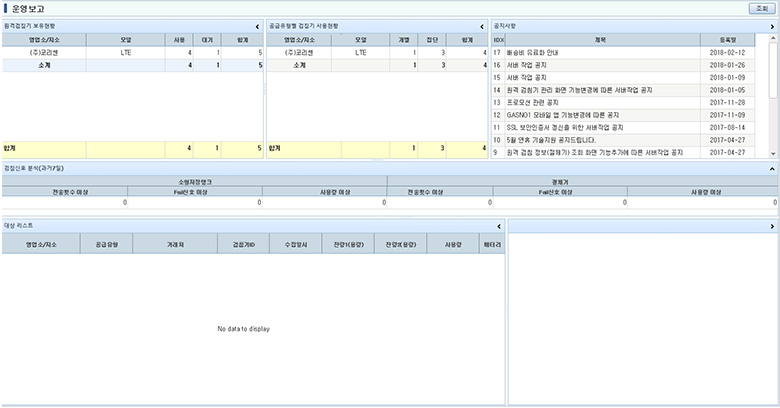Collapse the 원격검침기 보유현황 panel arrow

(x=258, y=26)
